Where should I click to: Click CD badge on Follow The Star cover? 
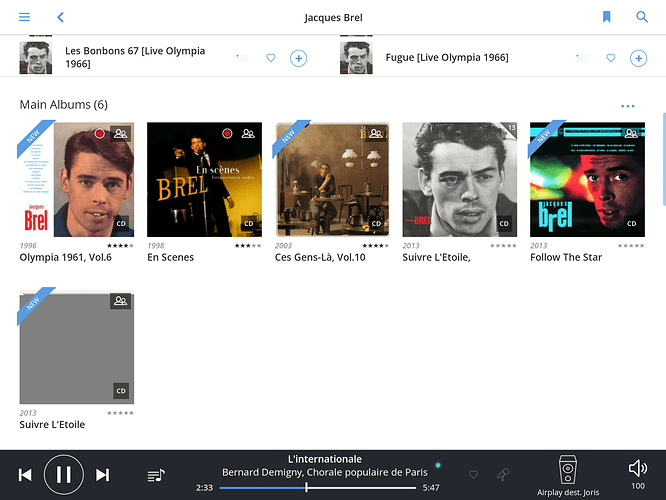pyautogui.click(x=632, y=223)
